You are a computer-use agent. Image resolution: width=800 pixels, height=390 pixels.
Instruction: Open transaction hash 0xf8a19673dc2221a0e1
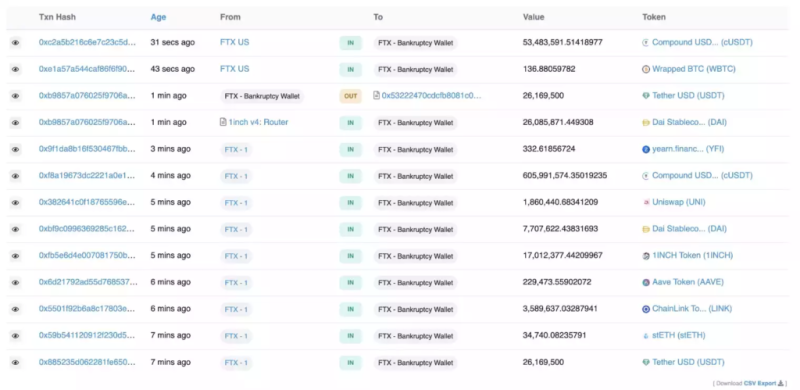click(87, 176)
